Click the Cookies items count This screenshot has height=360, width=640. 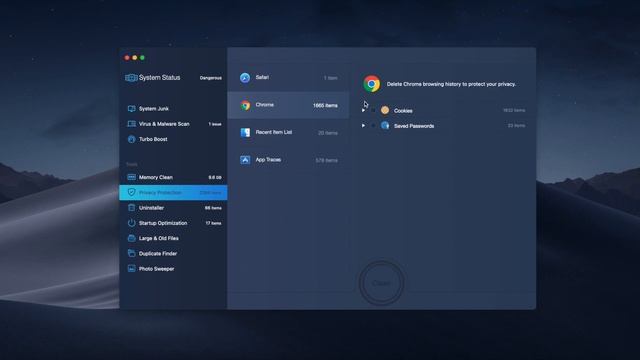[514, 110]
